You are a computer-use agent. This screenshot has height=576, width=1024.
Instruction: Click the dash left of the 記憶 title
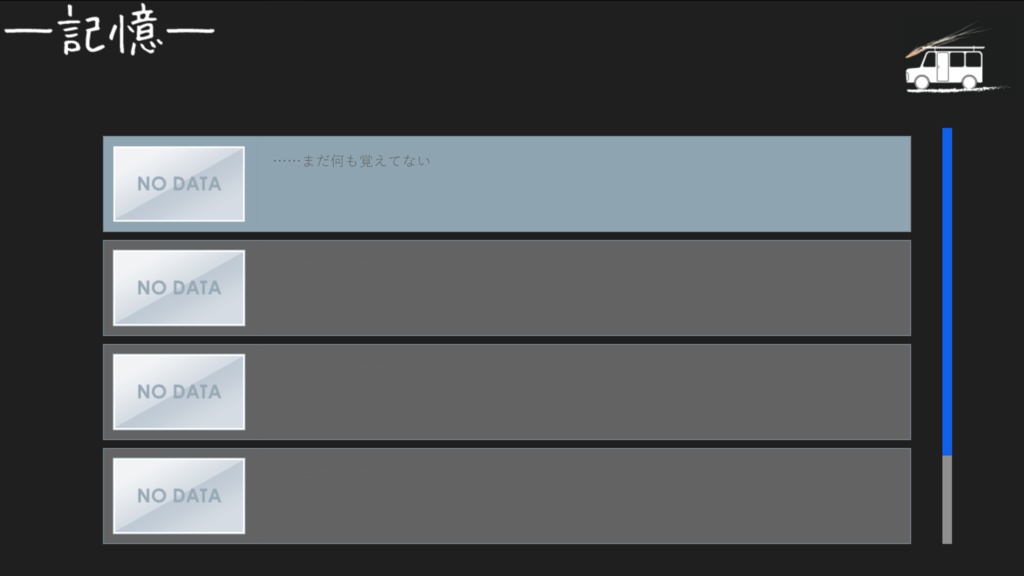[x=27, y=29]
